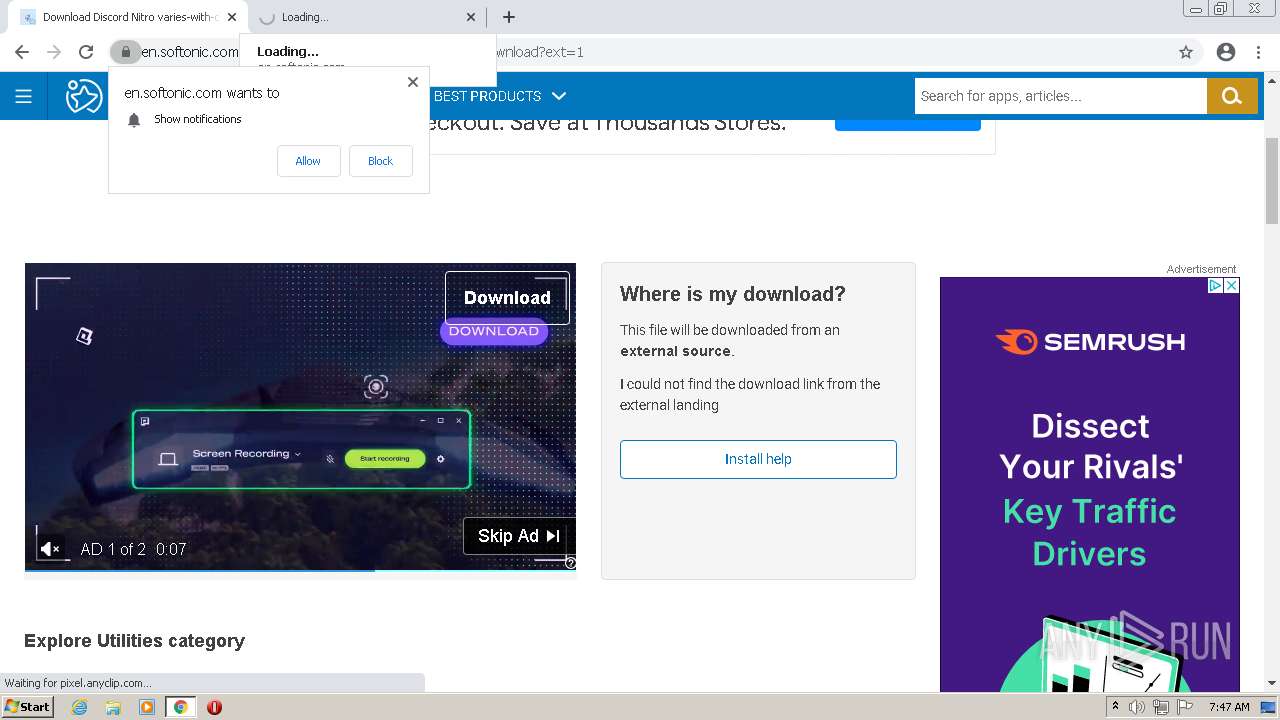This screenshot has width=1280, height=720.
Task: Open a new tab with the plus icon
Action: pos(509,17)
